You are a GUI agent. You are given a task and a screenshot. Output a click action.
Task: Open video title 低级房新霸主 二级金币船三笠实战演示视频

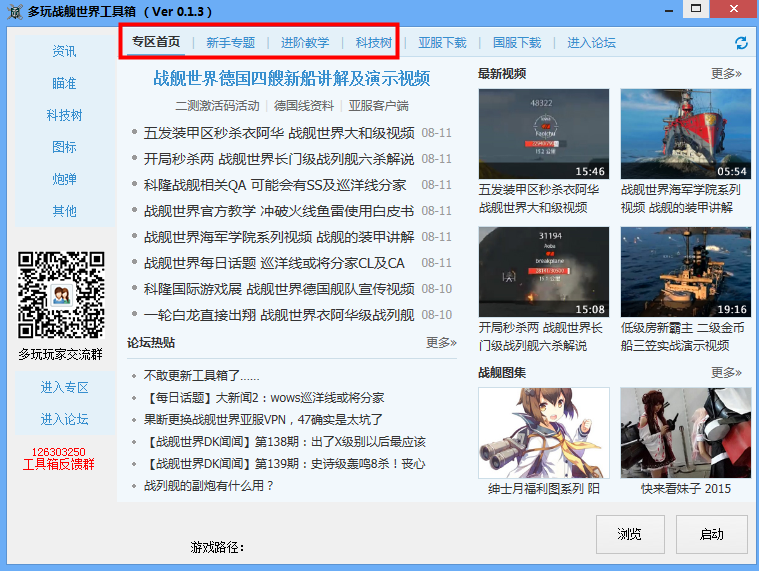point(683,337)
